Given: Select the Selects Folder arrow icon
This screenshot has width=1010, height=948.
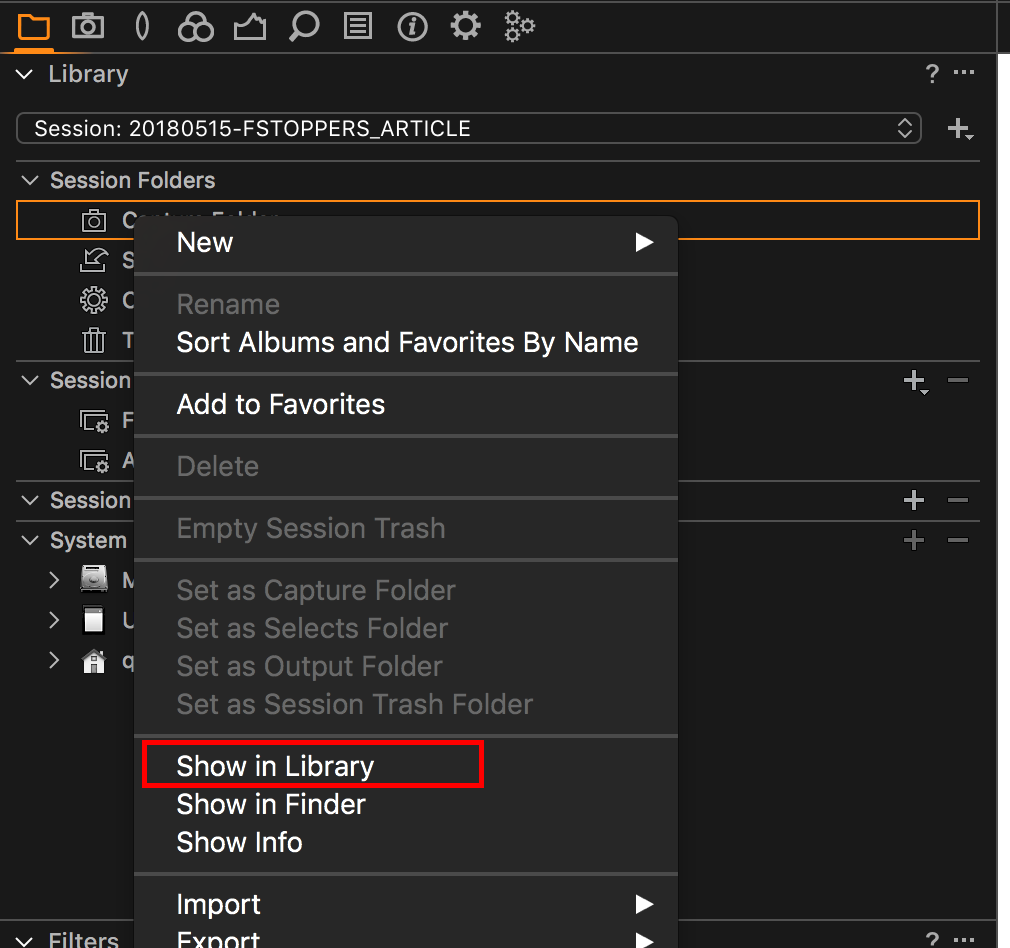Looking at the screenshot, I should [x=94, y=260].
